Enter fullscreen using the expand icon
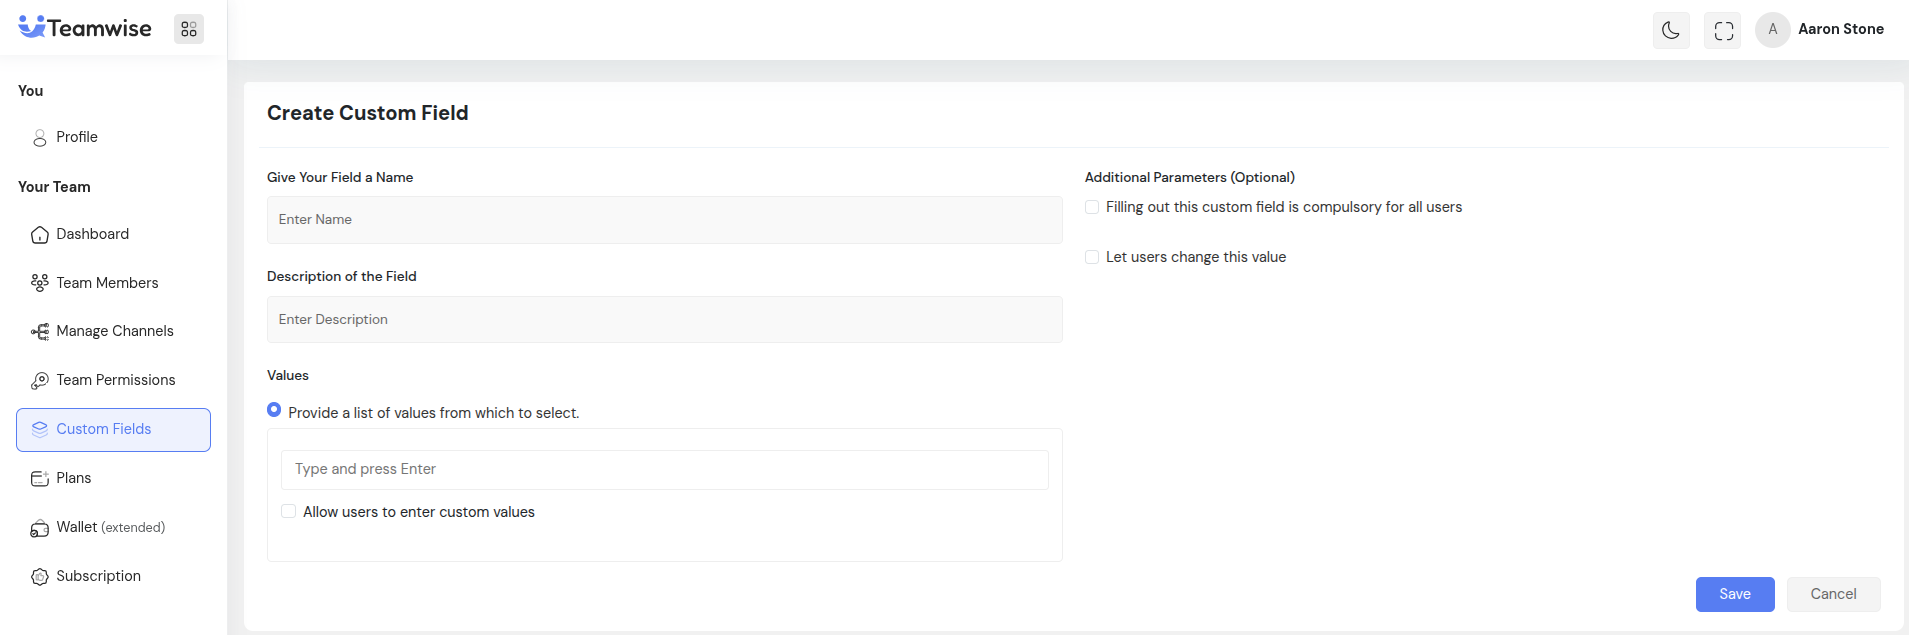The height and width of the screenshot is (635, 1909). (x=1723, y=30)
